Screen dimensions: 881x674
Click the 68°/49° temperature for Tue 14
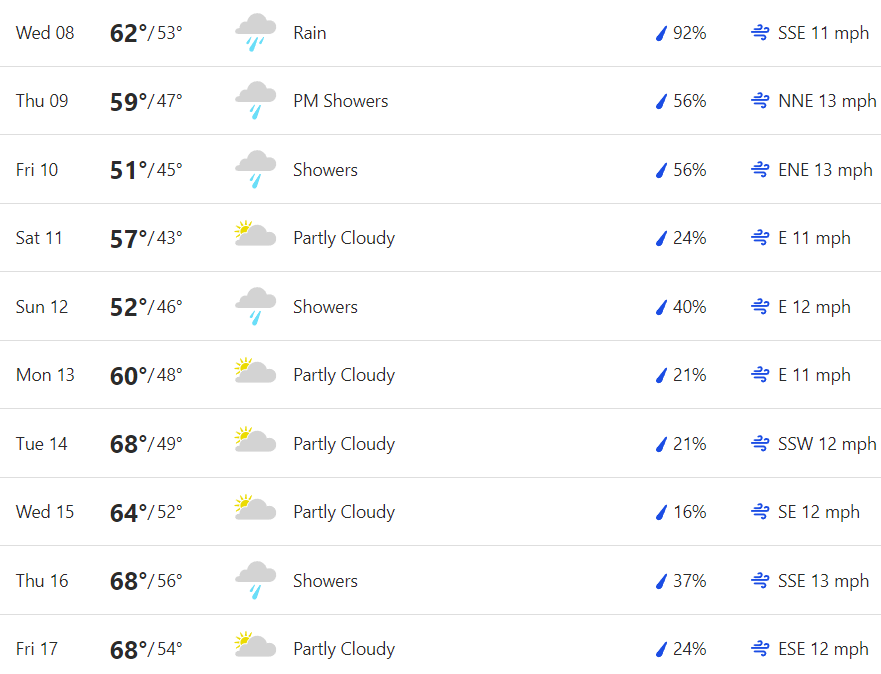click(146, 444)
